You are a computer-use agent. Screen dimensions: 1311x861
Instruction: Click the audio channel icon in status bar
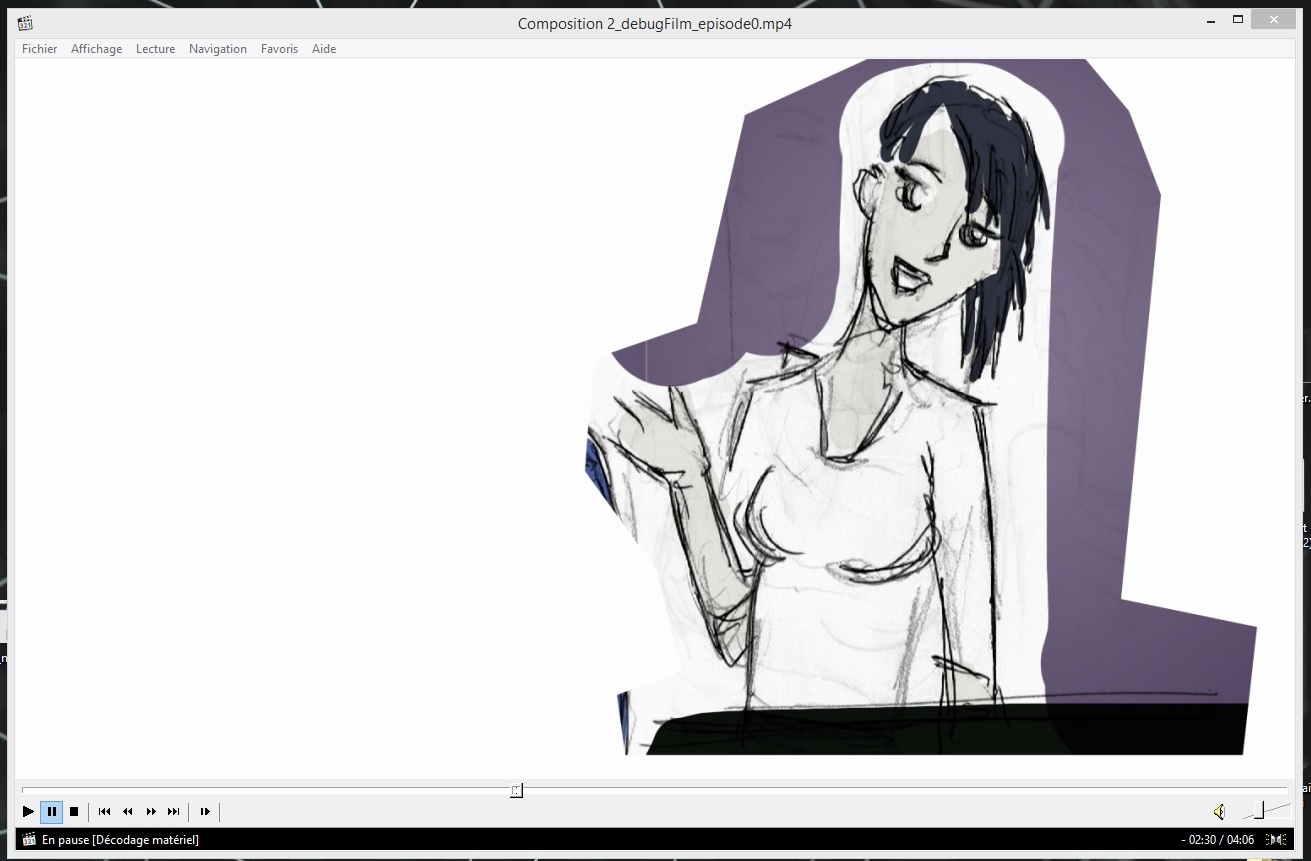pos(1276,840)
